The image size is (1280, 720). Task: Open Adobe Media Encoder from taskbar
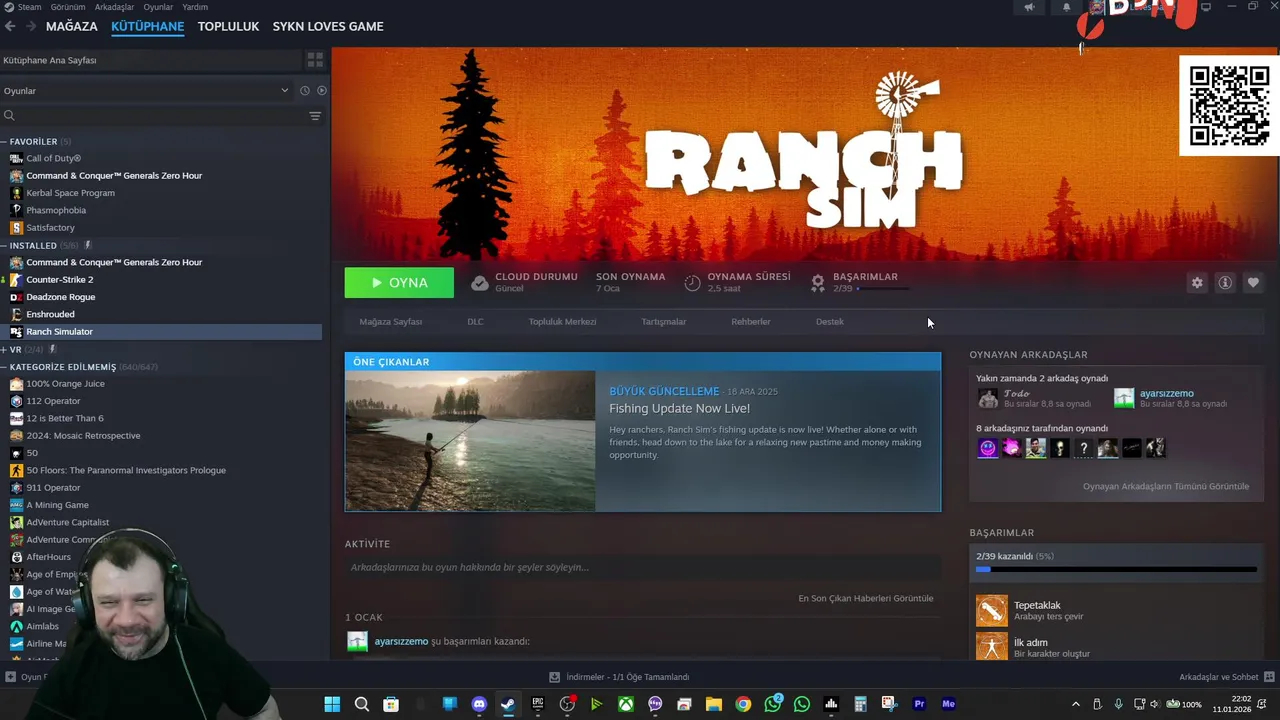click(948, 704)
